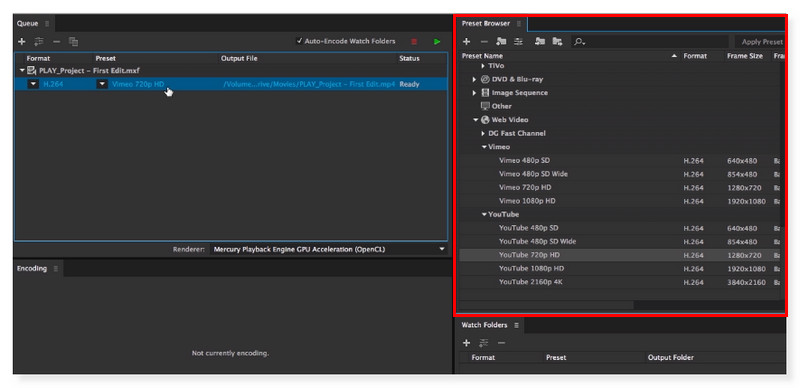Click the Other monitor icon
This screenshot has height=388, width=800.
[485, 106]
